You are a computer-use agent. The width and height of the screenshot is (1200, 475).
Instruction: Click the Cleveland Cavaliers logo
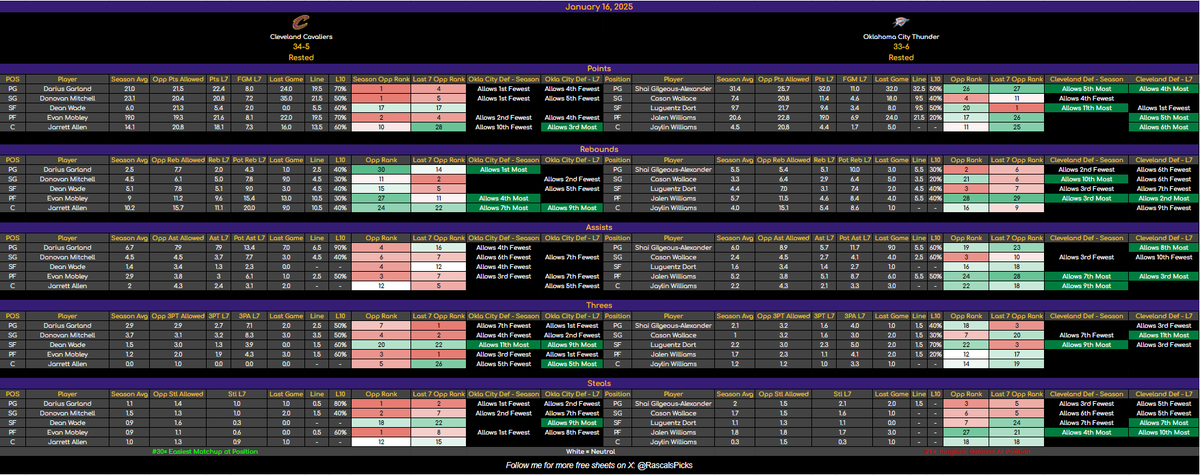tap(301, 23)
